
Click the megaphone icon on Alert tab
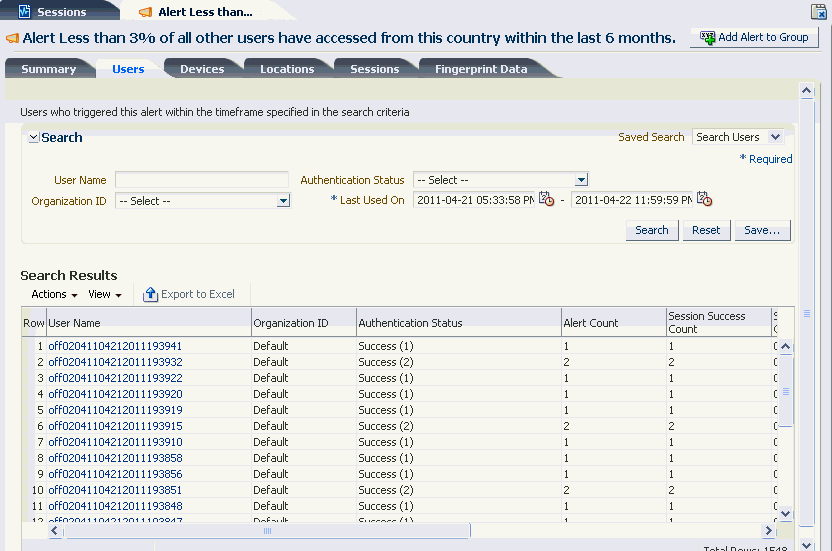coord(145,12)
